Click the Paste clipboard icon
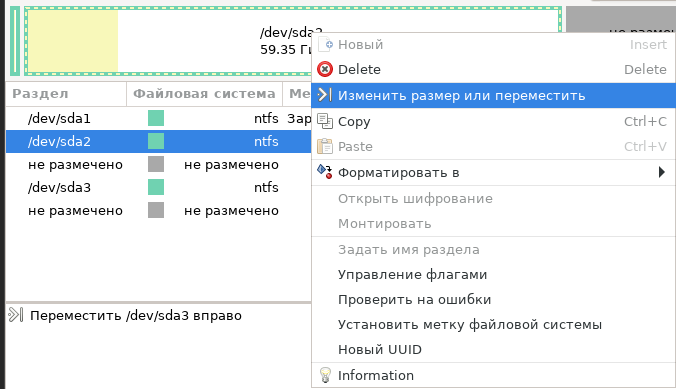The height and width of the screenshot is (389, 676). [325, 146]
